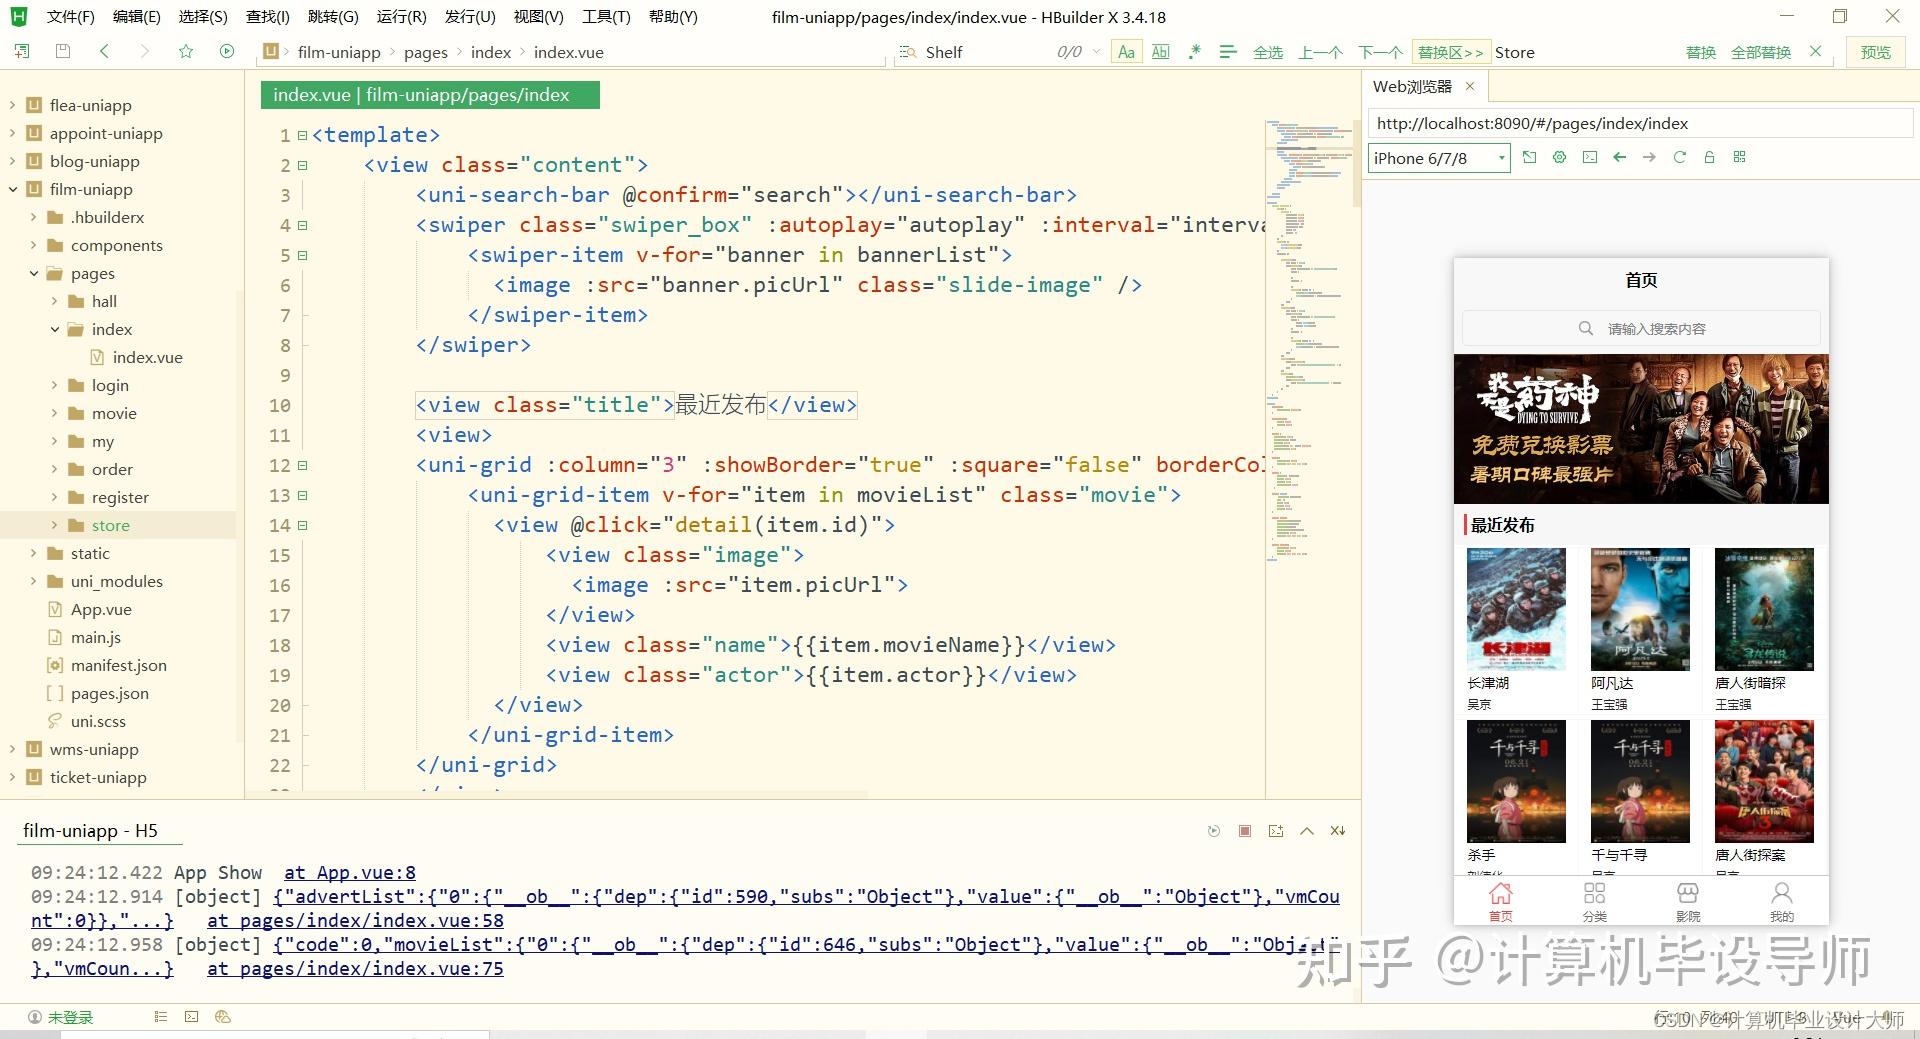Open the iPhone 6/7/8 device dropdown
This screenshot has height=1039, width=1920.
(1500, 157)
